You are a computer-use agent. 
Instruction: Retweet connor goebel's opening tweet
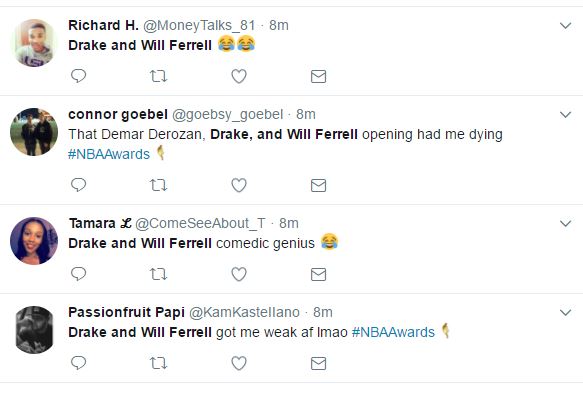coord(158,185)
